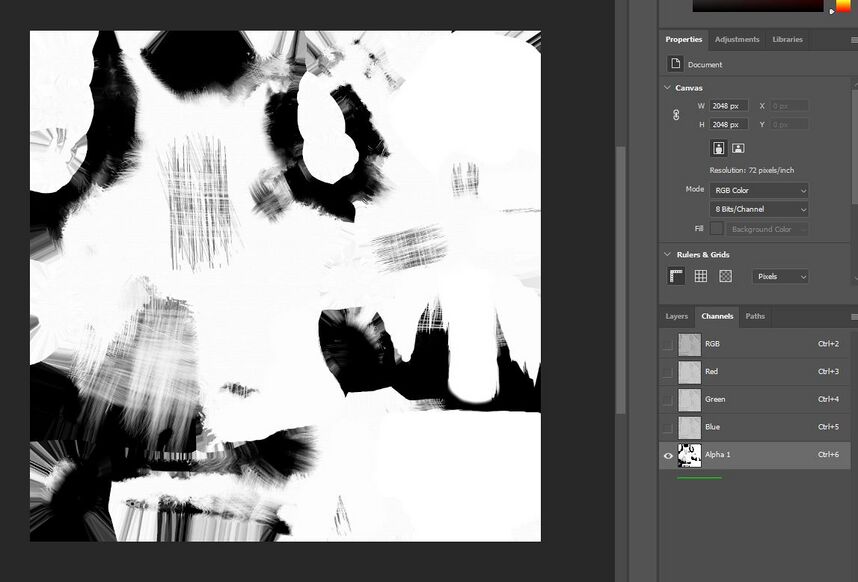Toggle rulers icon in Rulers & Grids
This screenshot has height=582, width=858.
676,276
